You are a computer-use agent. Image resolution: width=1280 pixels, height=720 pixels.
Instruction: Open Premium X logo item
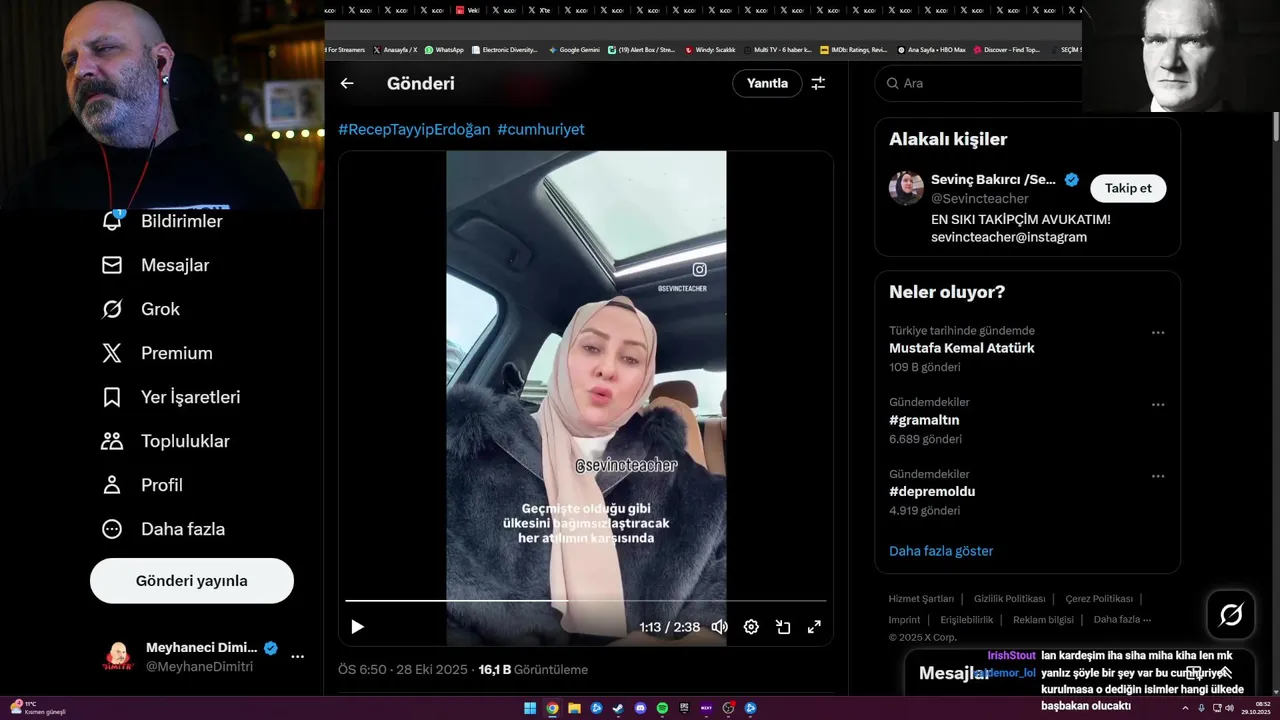[x=112, y=353]
